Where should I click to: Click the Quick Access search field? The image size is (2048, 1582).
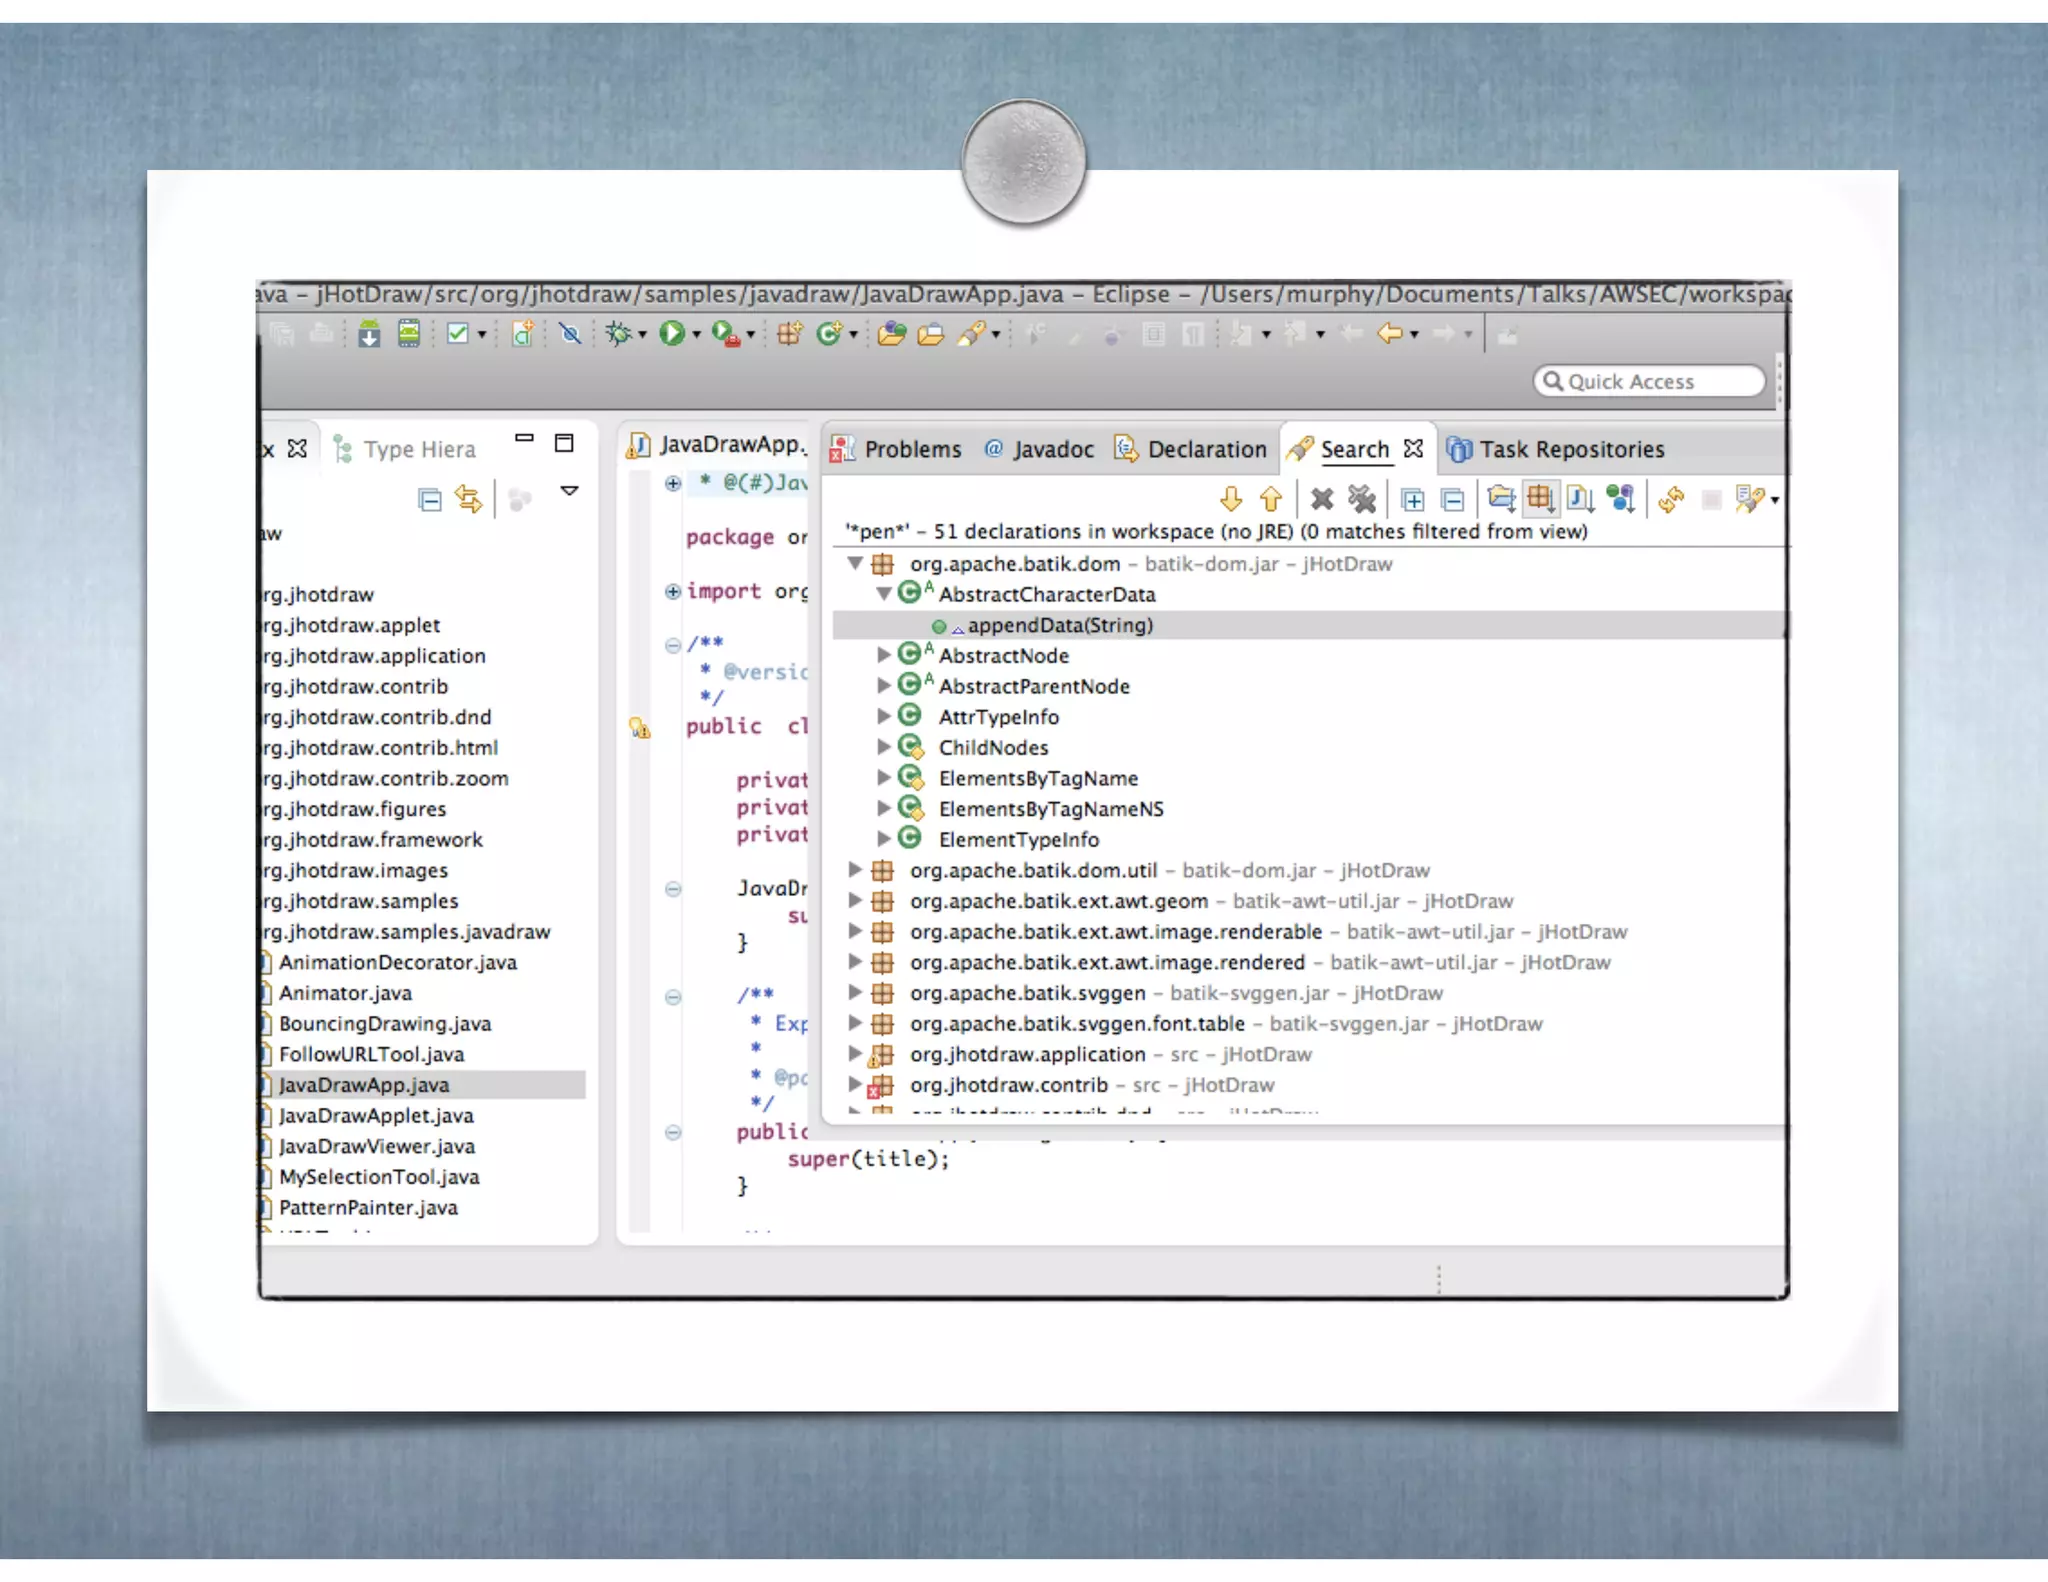tap(1650, 382)
